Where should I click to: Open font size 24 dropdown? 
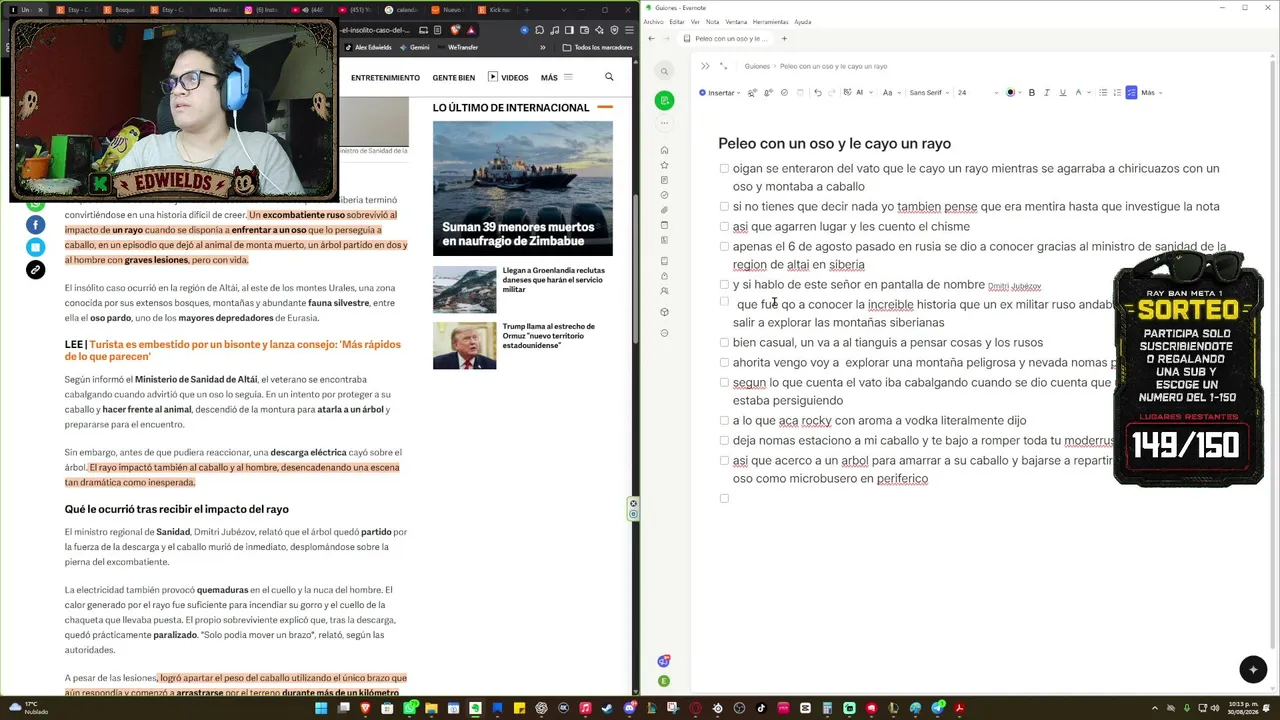977,92
